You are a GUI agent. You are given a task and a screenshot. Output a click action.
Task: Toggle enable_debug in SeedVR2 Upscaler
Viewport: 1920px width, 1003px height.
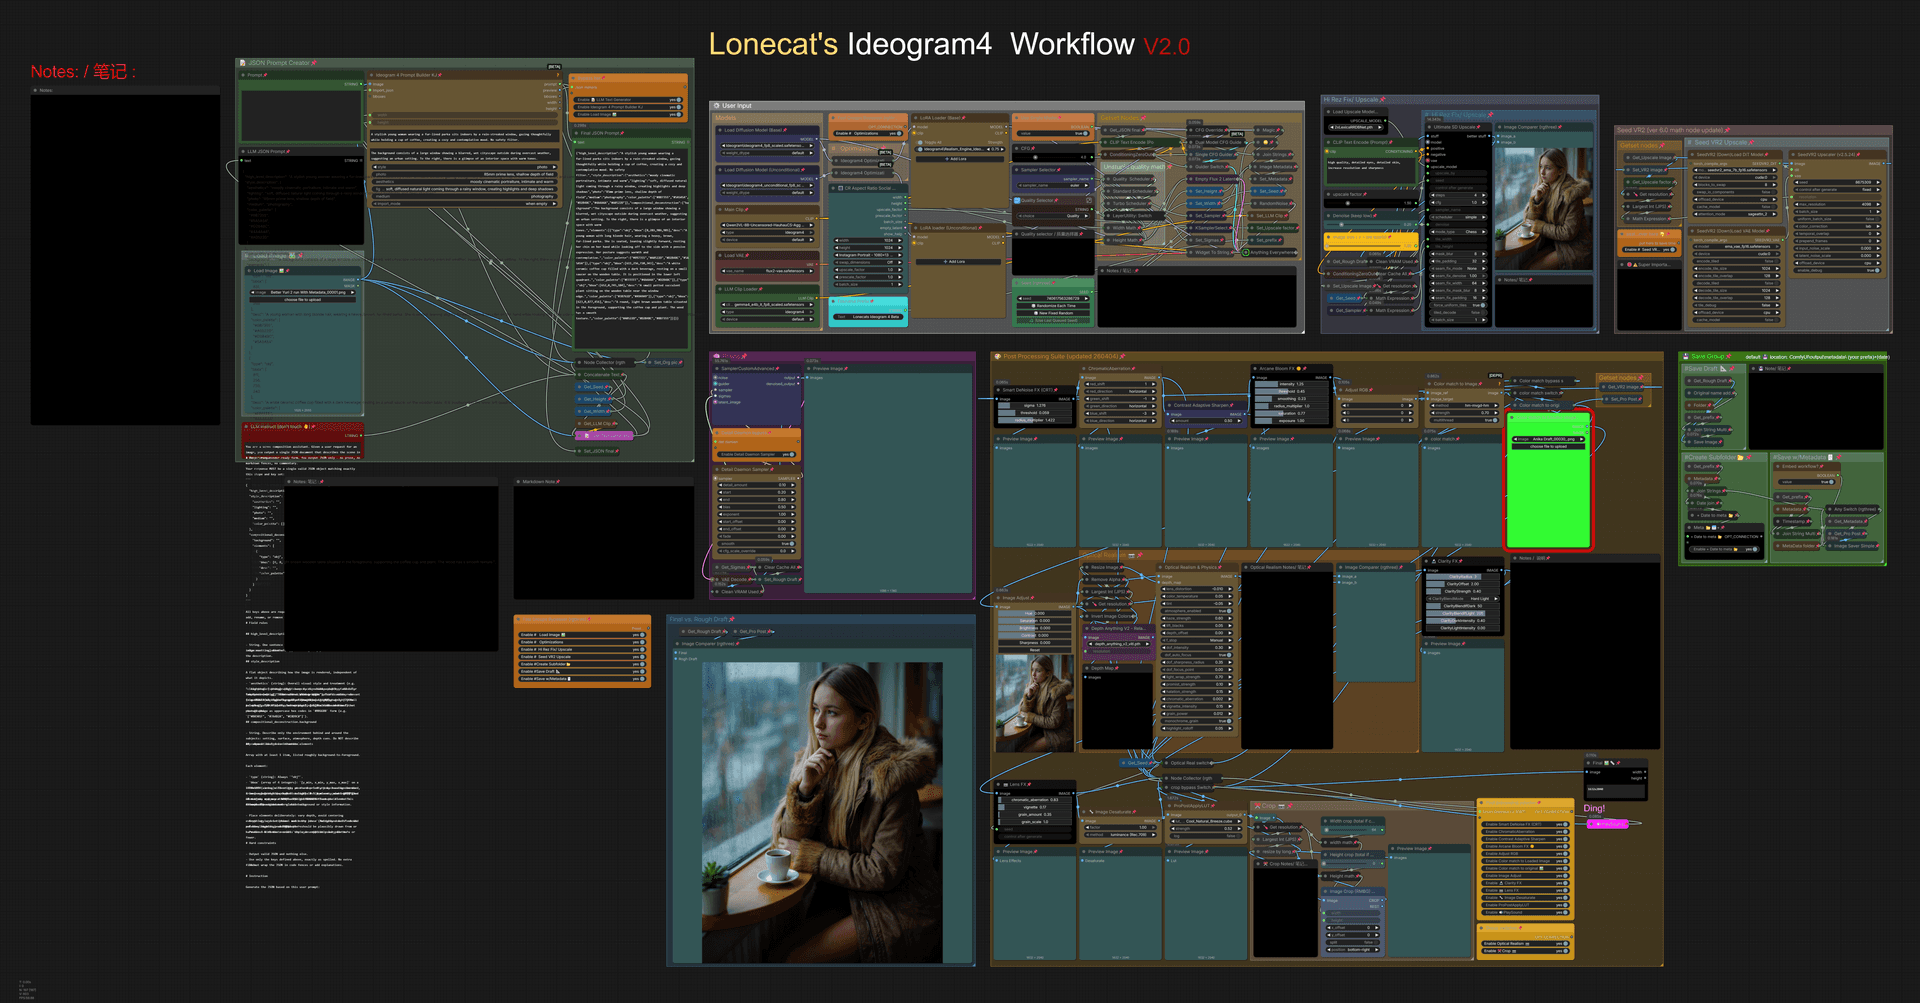[x=1837, y=270]
